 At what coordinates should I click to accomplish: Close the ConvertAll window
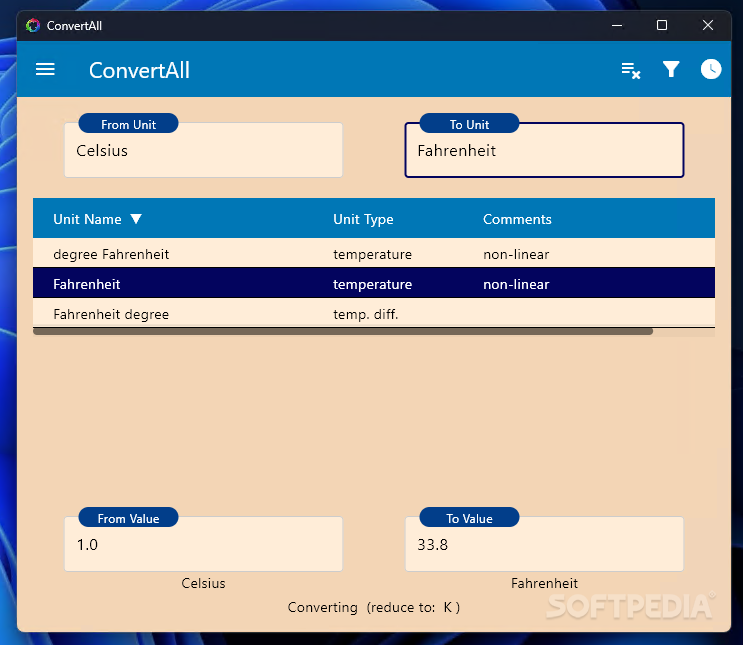pos(707,26)
